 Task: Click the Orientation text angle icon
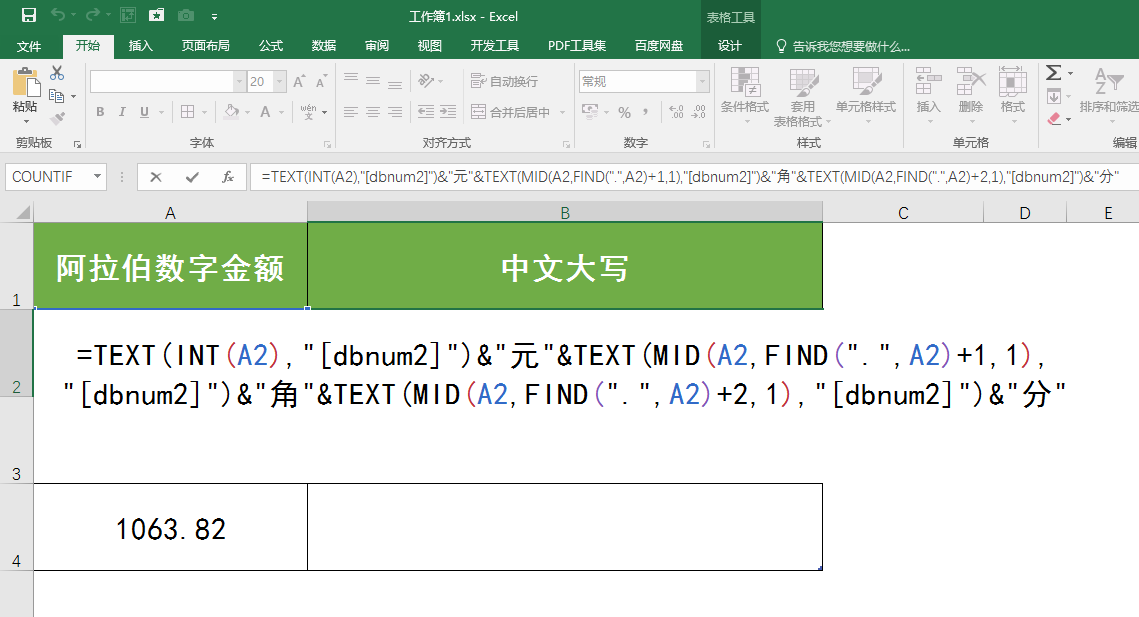[x=426, y=81]
